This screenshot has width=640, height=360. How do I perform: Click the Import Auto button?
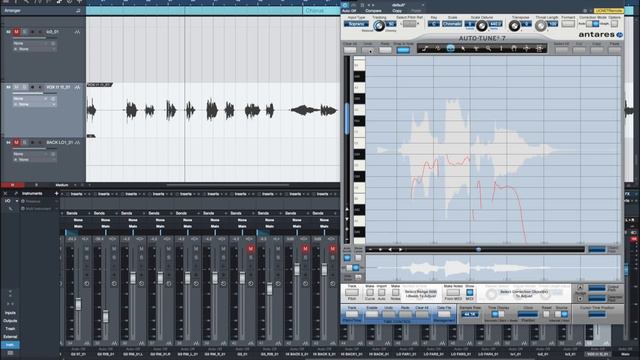(x=382, y=293)
